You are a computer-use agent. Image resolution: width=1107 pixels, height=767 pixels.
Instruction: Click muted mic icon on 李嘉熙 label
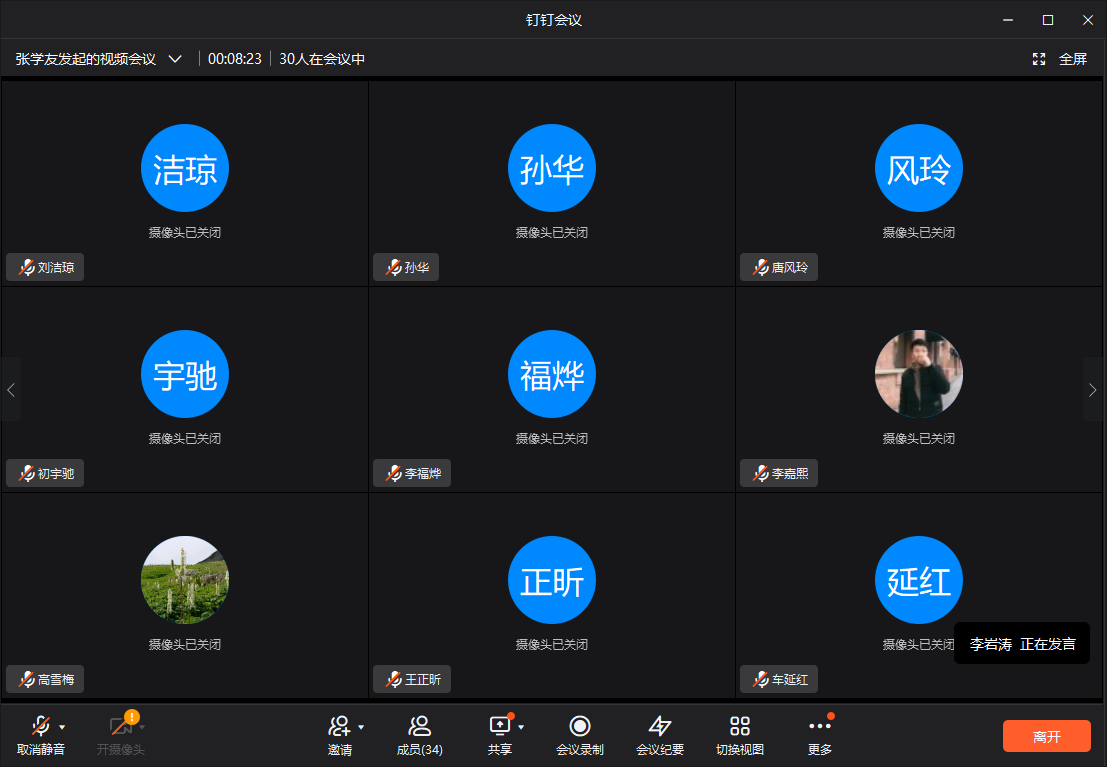pos(760,473)
